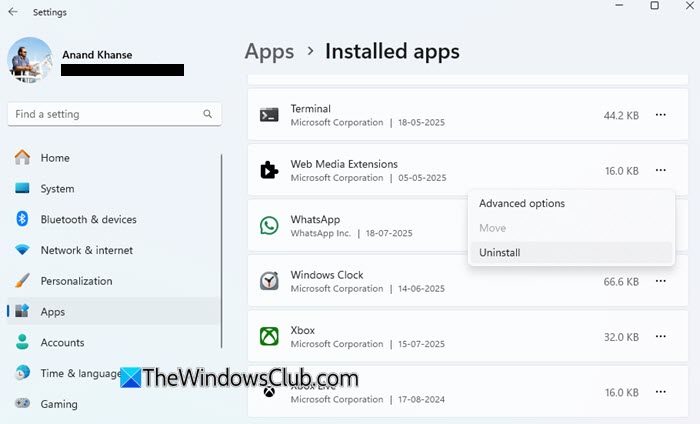Open Accounts settings
The image size is (700, 424).
(x=113, y=342)
